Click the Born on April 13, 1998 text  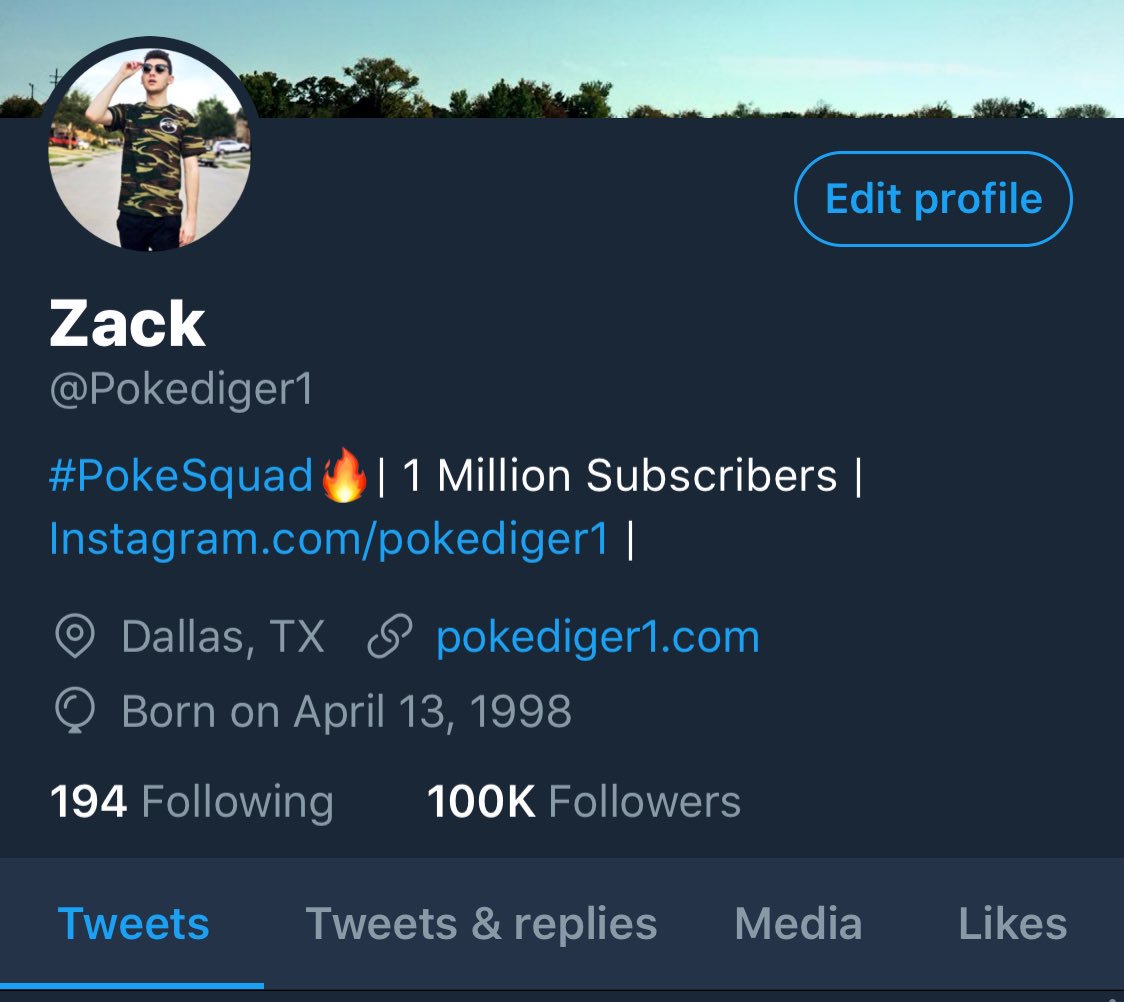346,712
